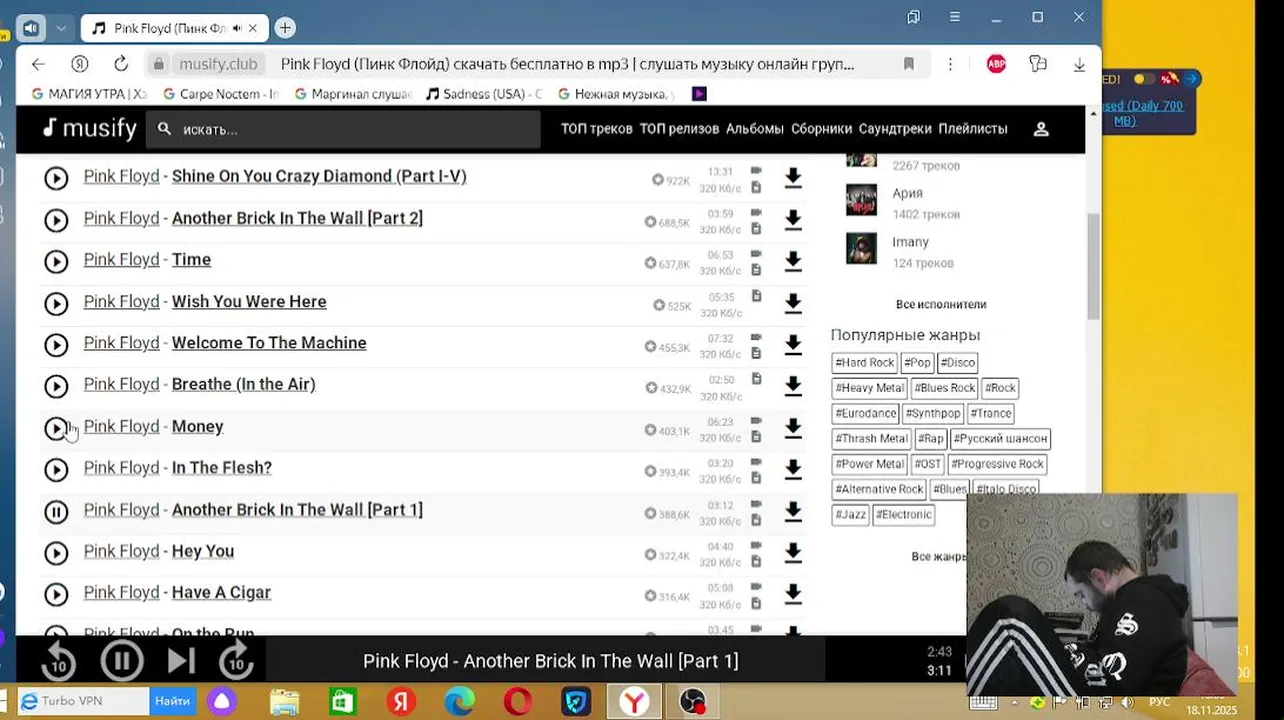Image resolution: width=1284 pixels, height=720 pixels.
Task: Play the Hey You track
Action: point(56,553)
